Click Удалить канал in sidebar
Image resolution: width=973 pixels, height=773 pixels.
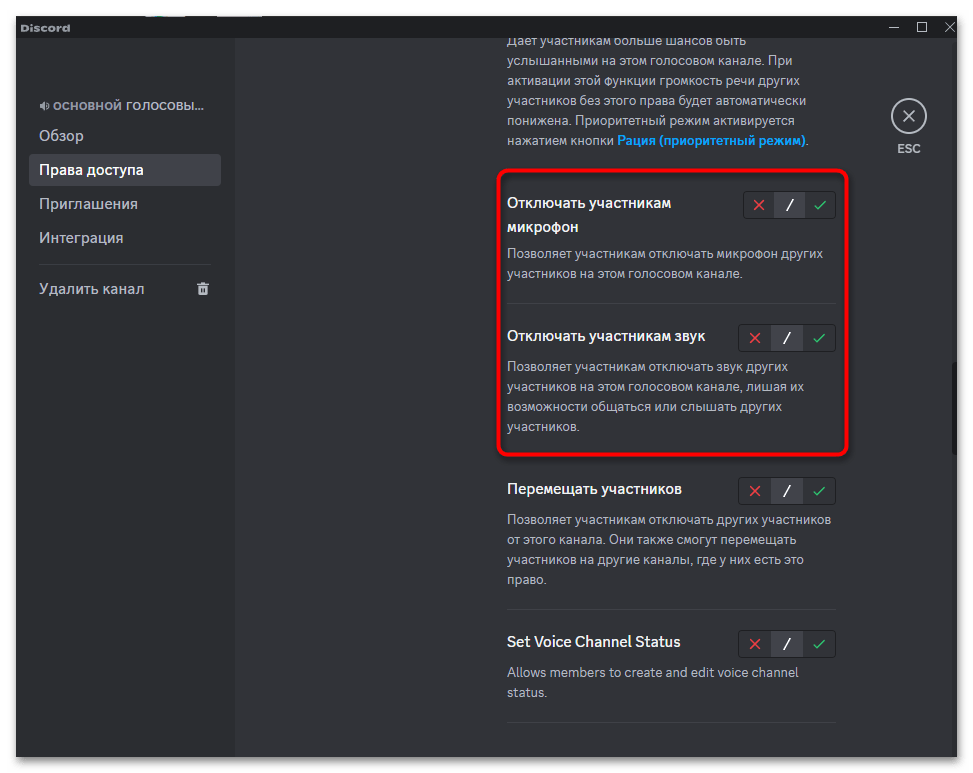pyautogui.click(x=125, y=289)
